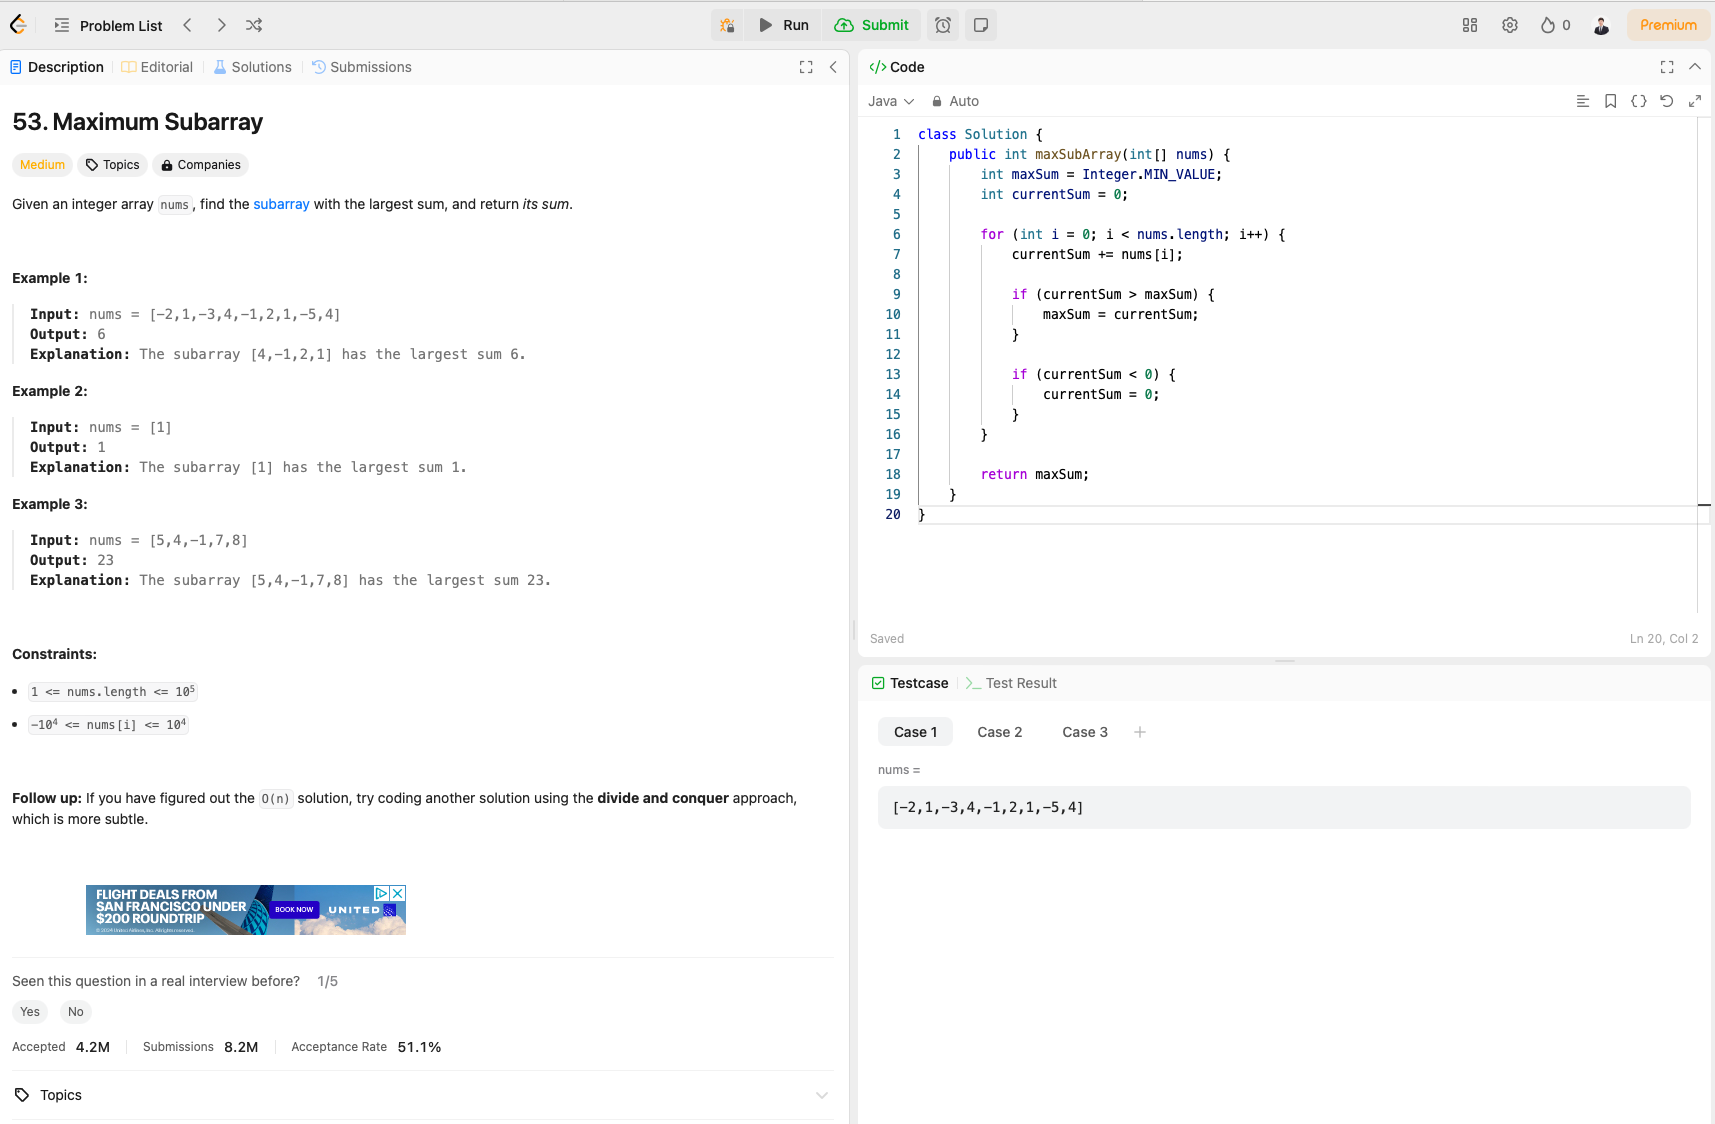The height and width of the screenshot is (1124, 1715).
Task: Switch to the Solutions tab
Action: point(253,67)
